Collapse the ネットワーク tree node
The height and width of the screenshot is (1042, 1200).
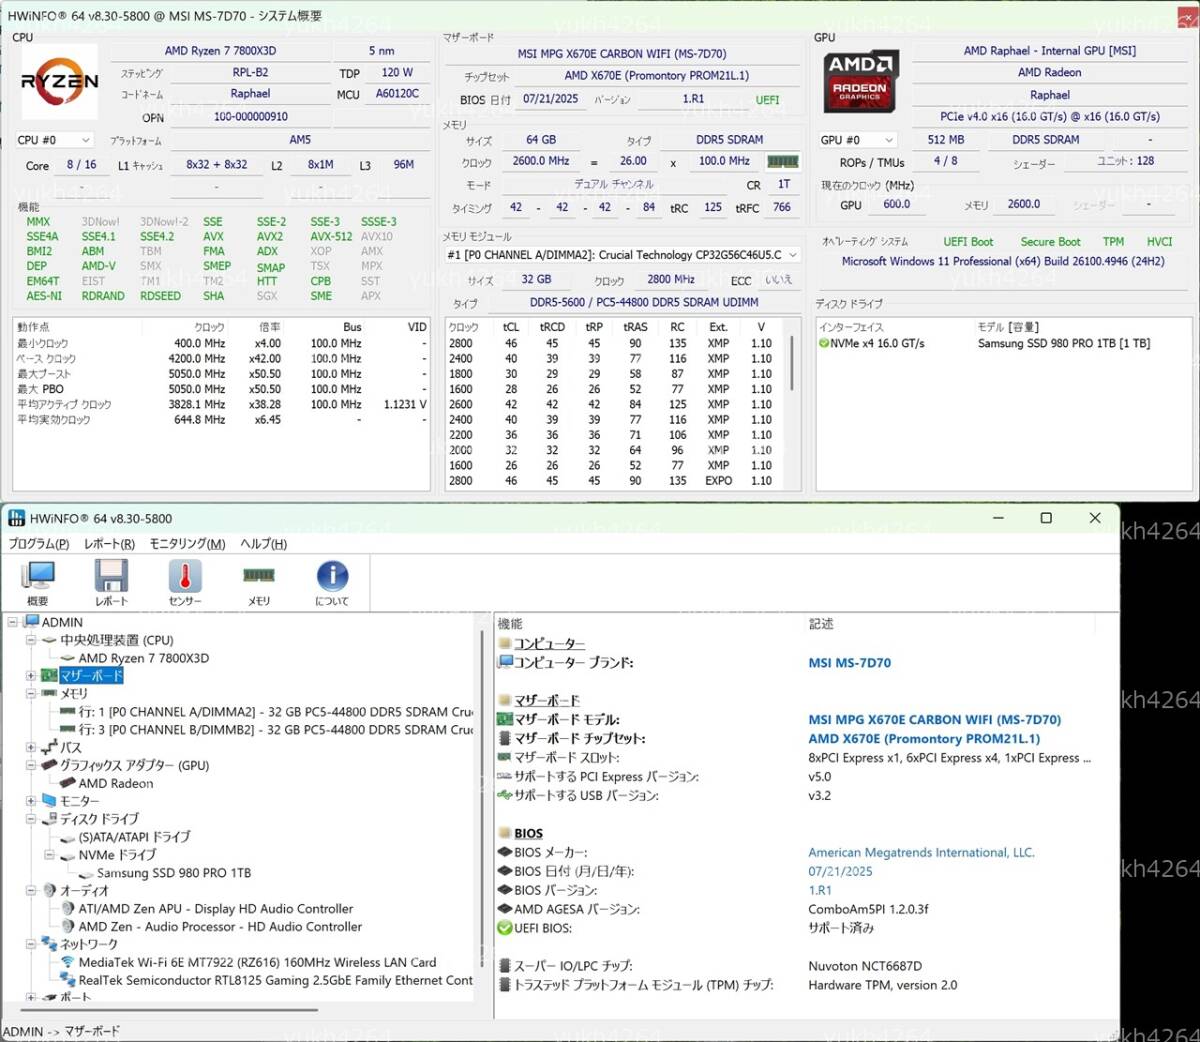pyautogui.click(x=31, y=944)
